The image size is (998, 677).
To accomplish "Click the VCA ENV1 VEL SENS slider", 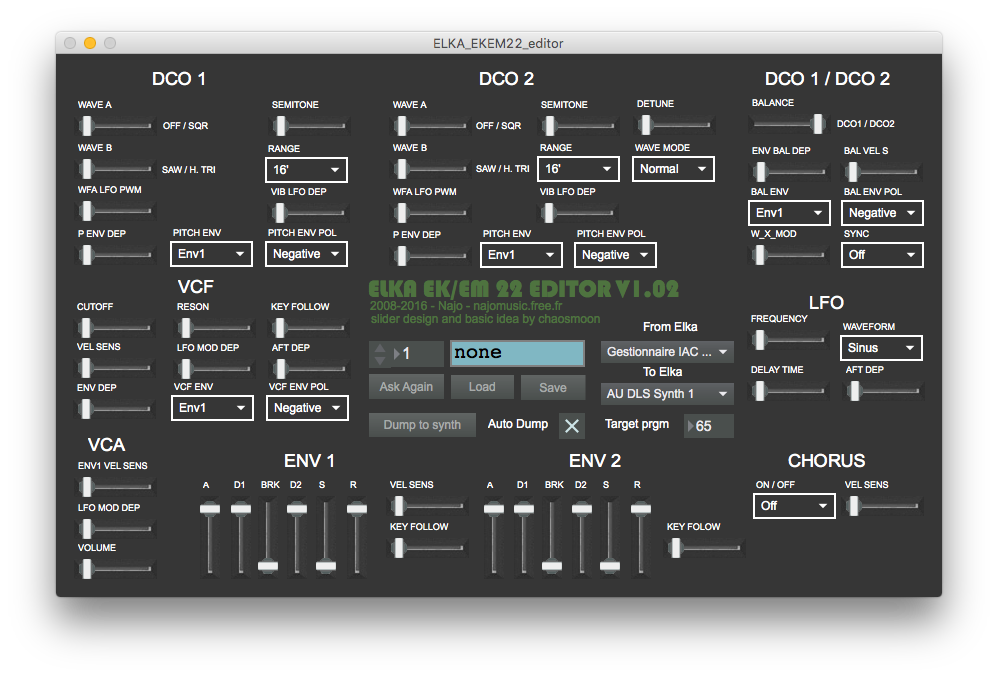I will (x=116, y=487).
